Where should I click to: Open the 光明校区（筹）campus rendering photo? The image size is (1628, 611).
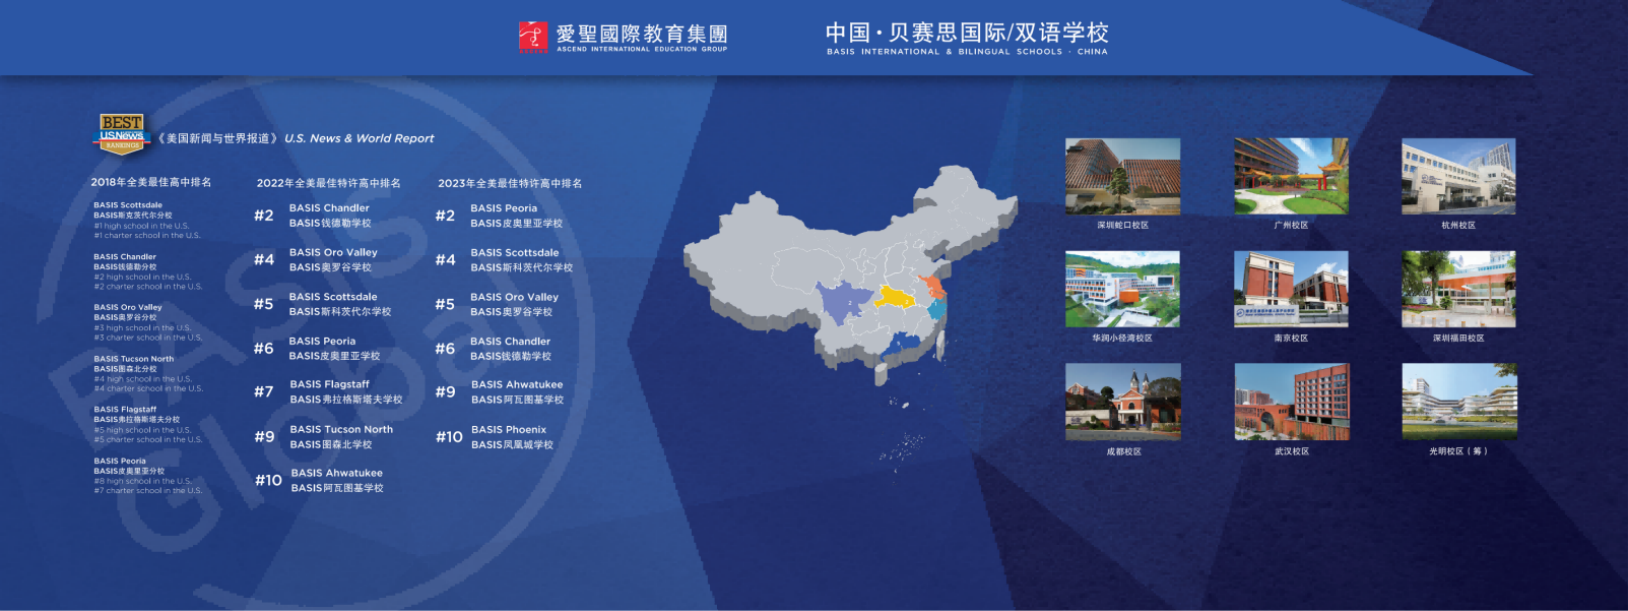[x=1459, y=402]
